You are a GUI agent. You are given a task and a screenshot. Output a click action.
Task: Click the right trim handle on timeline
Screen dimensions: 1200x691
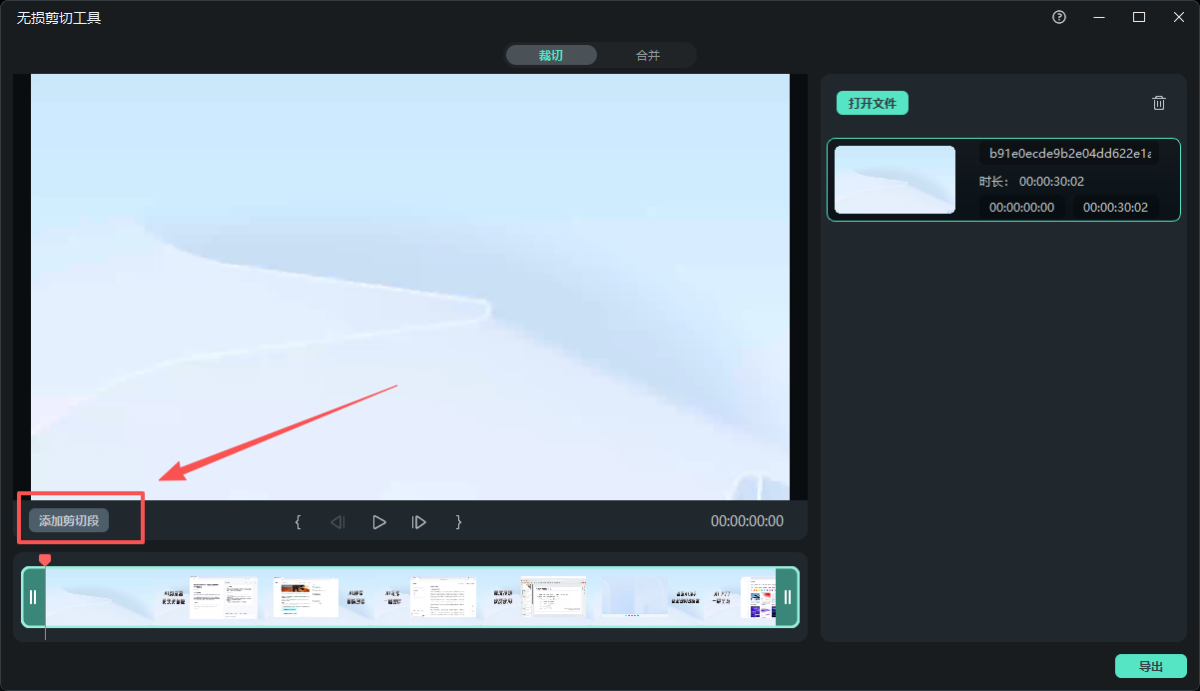click(787, 597)
